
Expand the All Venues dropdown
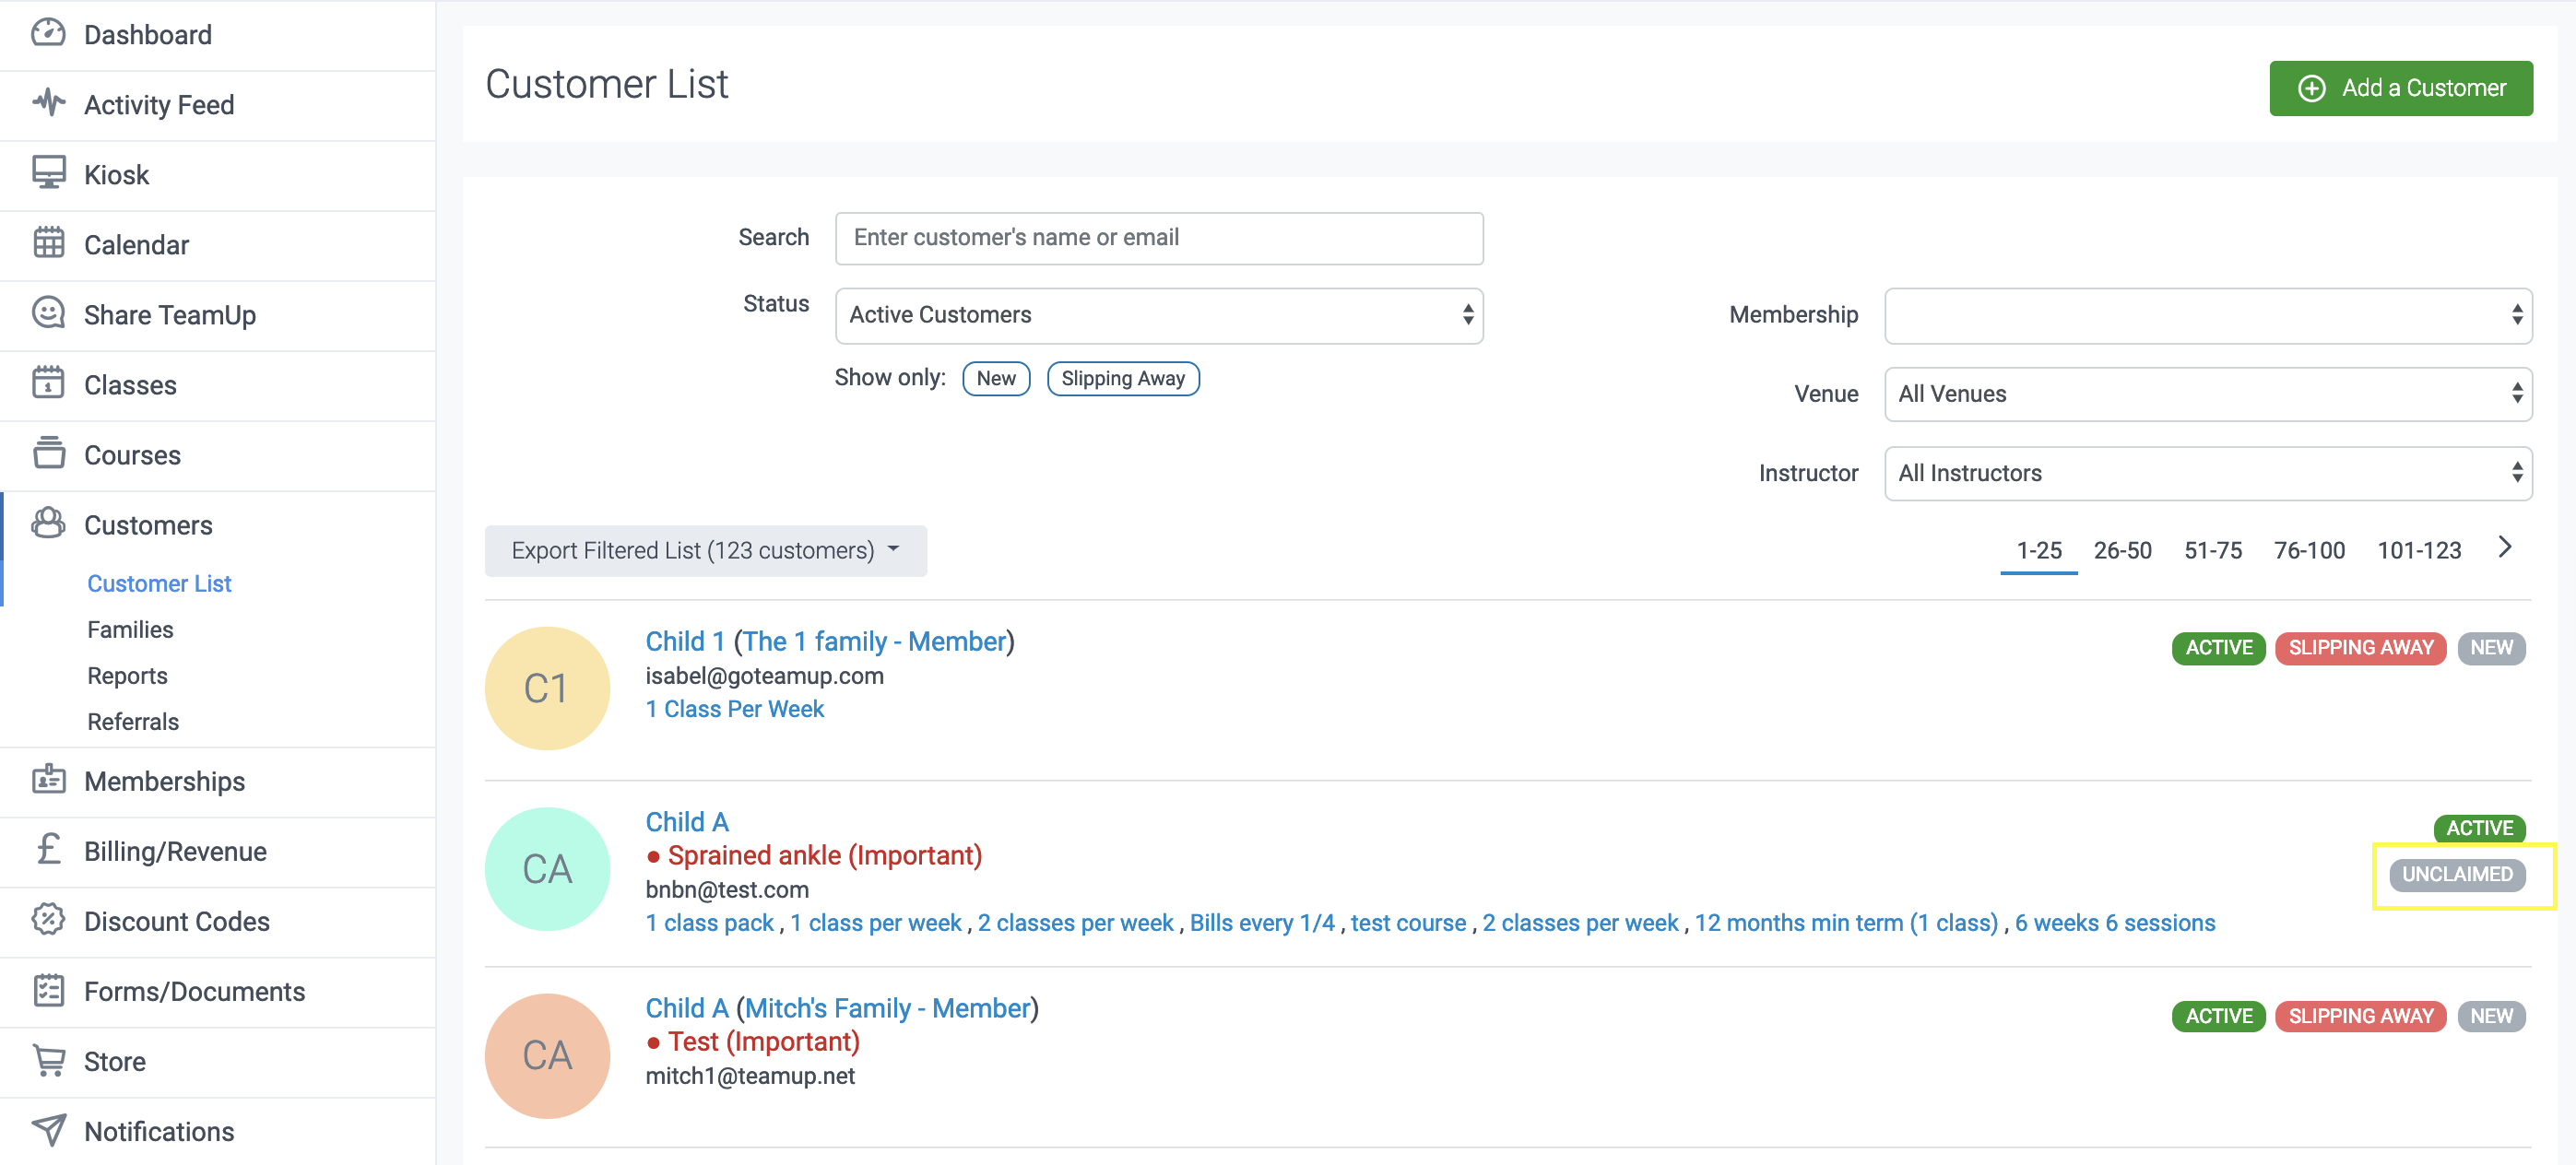click(x=2207, y=394)
